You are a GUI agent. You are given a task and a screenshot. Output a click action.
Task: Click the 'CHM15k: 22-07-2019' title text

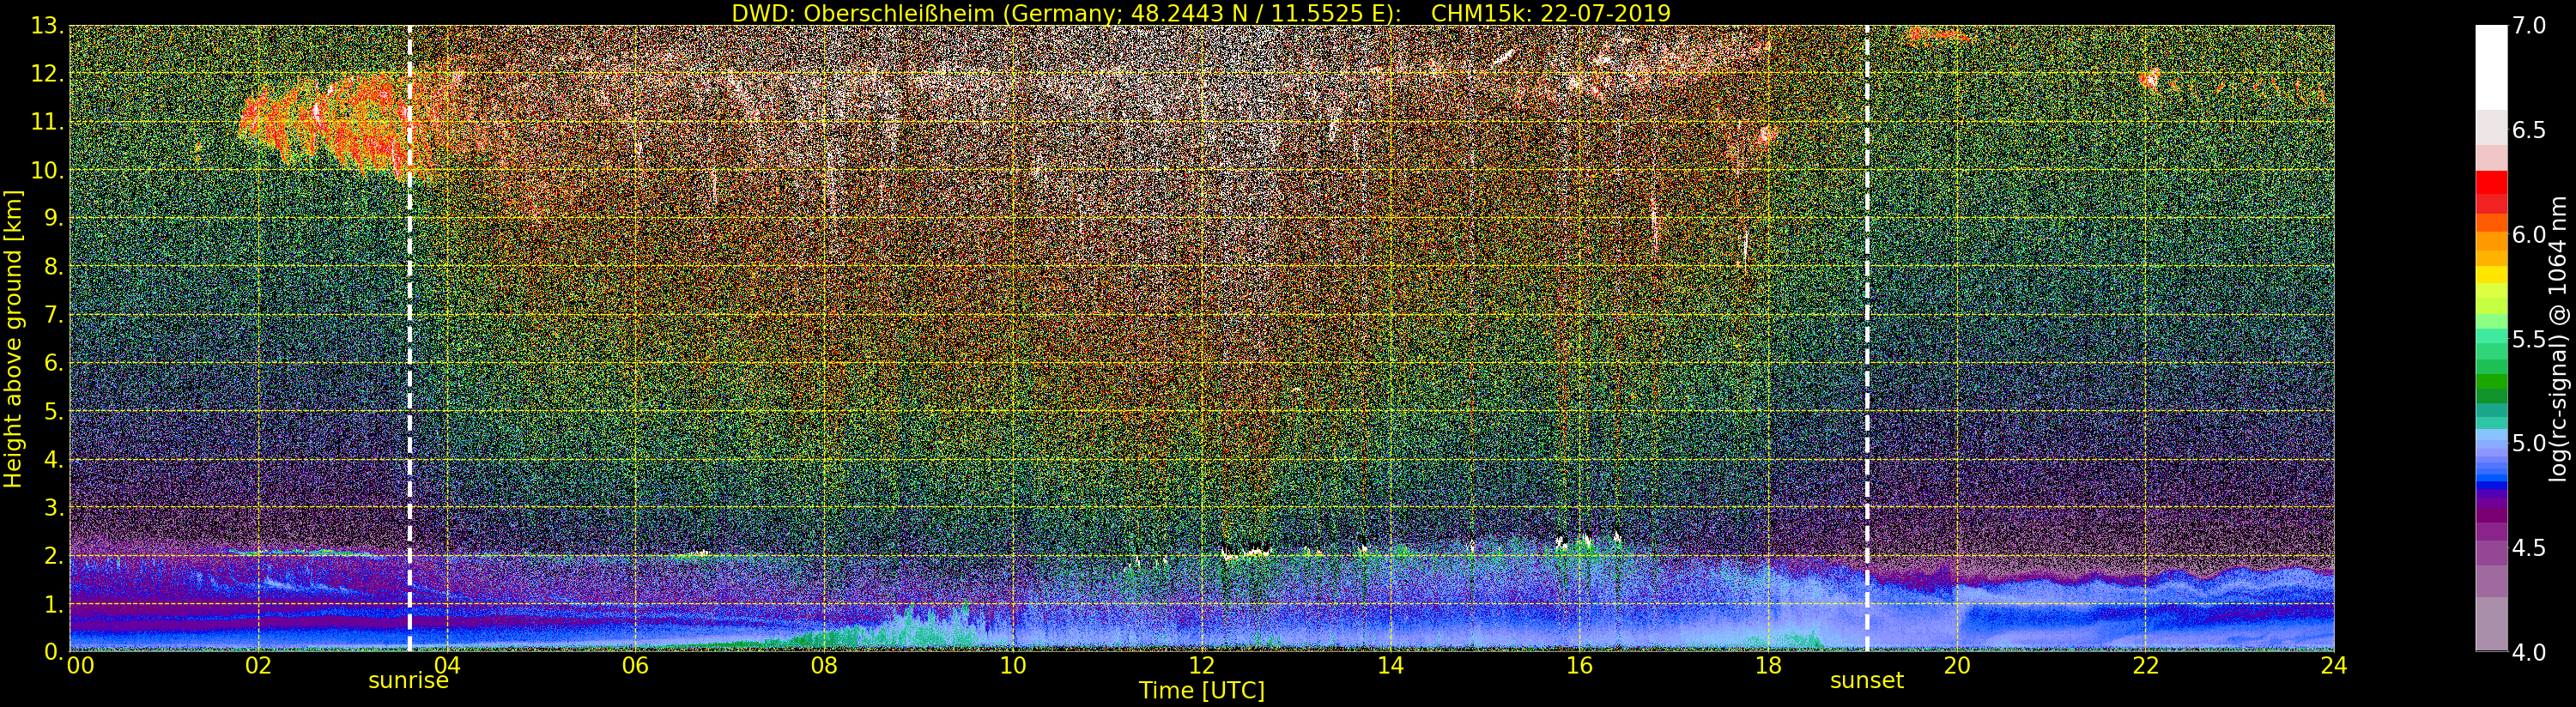click(x=1551, y=13)
